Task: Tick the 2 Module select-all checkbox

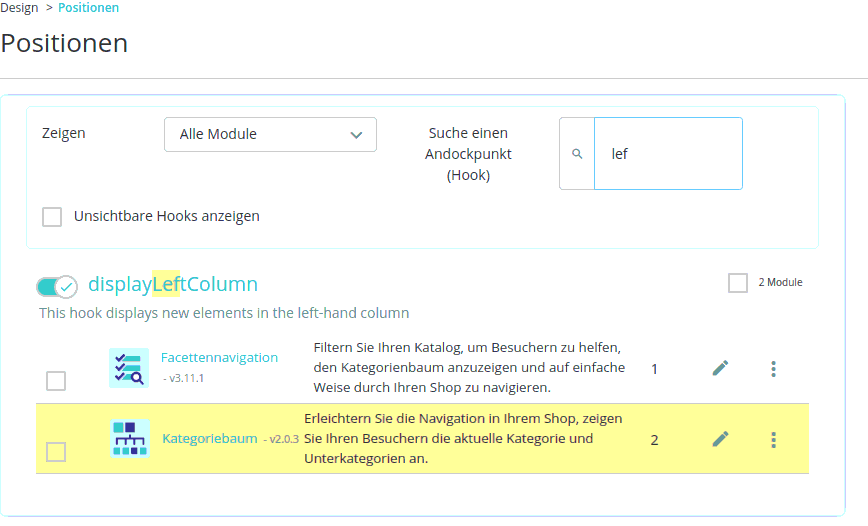Action: [x=737, y=282]
